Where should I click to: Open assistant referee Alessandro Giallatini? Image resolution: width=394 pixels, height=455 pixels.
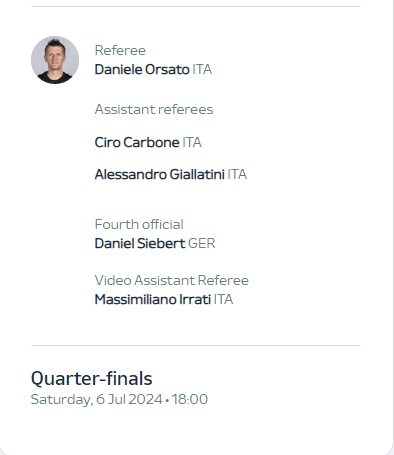click(x=160, y=174)
